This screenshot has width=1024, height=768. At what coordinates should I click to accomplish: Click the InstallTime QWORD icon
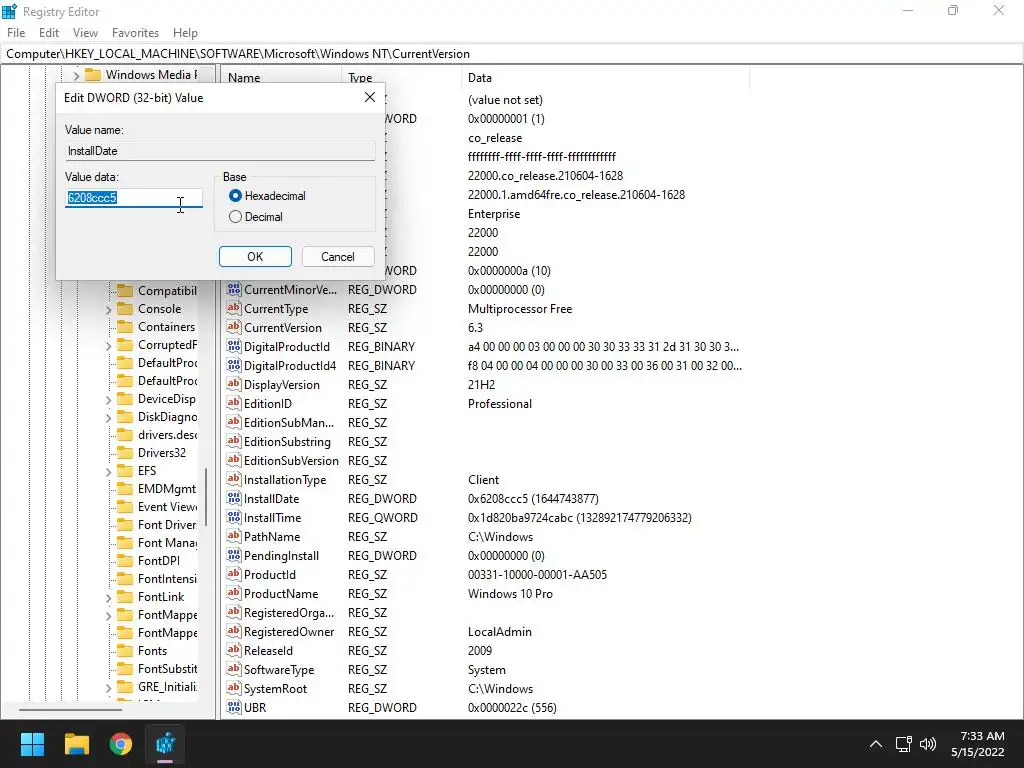point(234,517)
